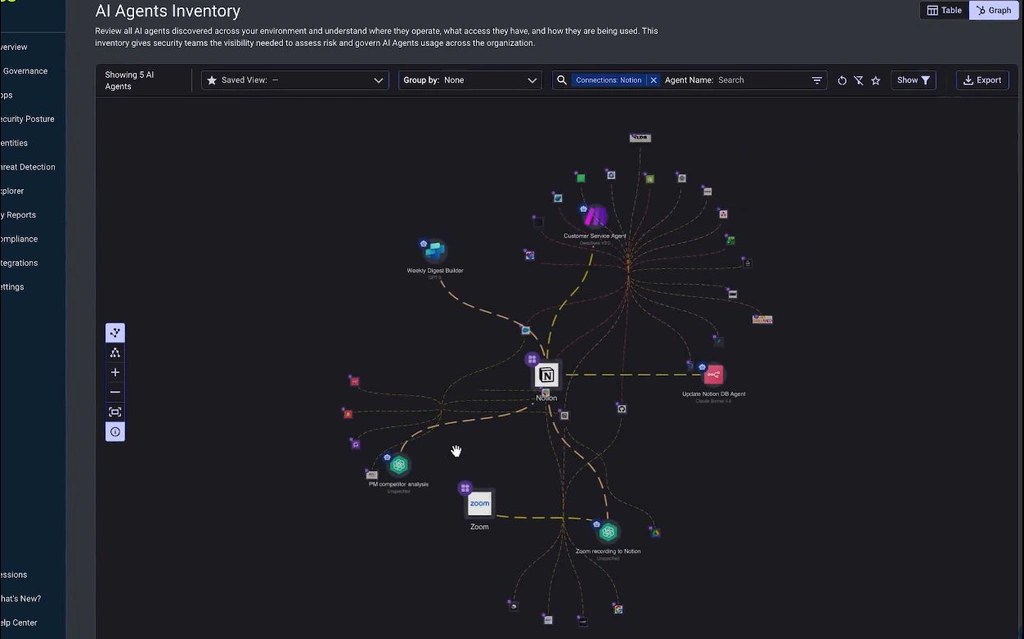Image resolution: width=1024 pixels, height=639 pixels.
Task: Click the Connections: Notion filter chip
Action: click(608, 80)
